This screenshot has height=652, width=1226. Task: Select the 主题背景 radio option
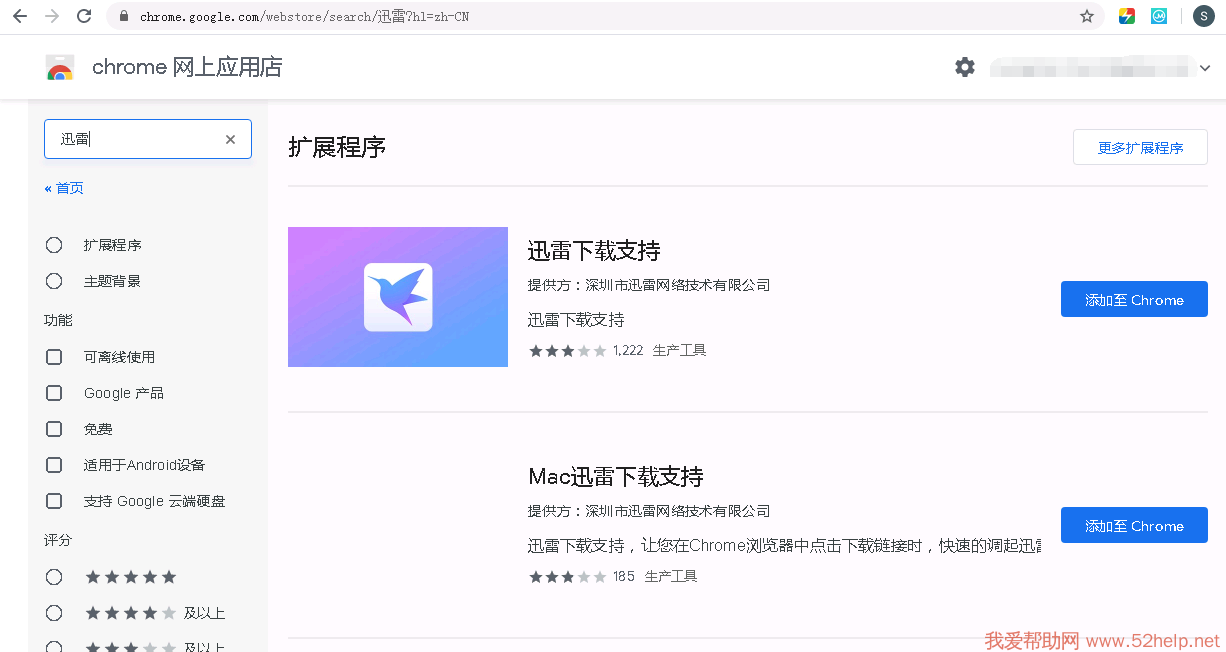point(54,281)
